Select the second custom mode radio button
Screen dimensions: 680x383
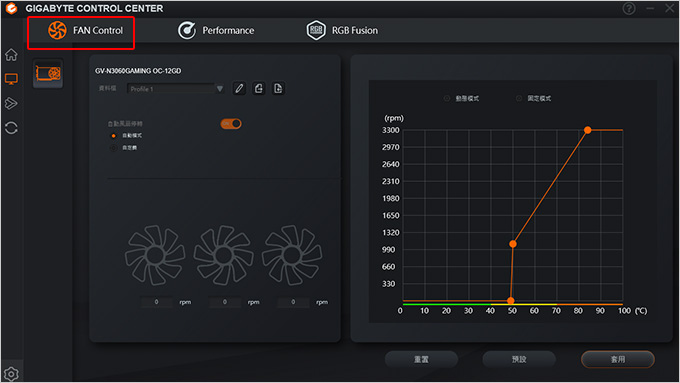(x=114, y=148)
